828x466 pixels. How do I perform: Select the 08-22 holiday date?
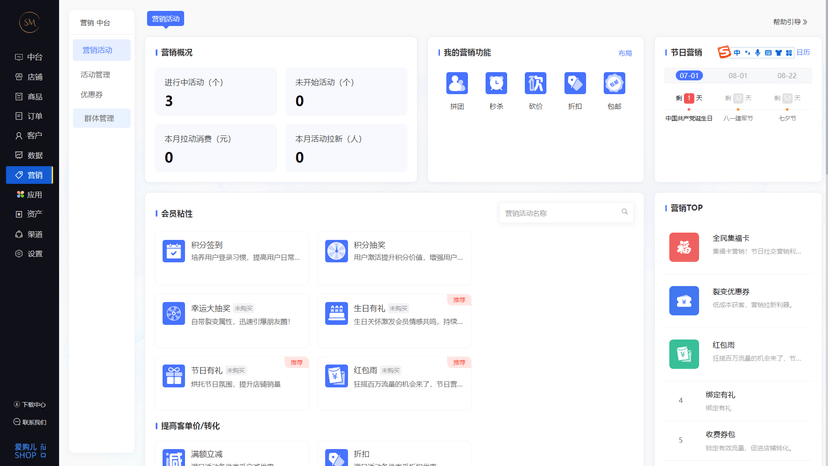[787, 75]
